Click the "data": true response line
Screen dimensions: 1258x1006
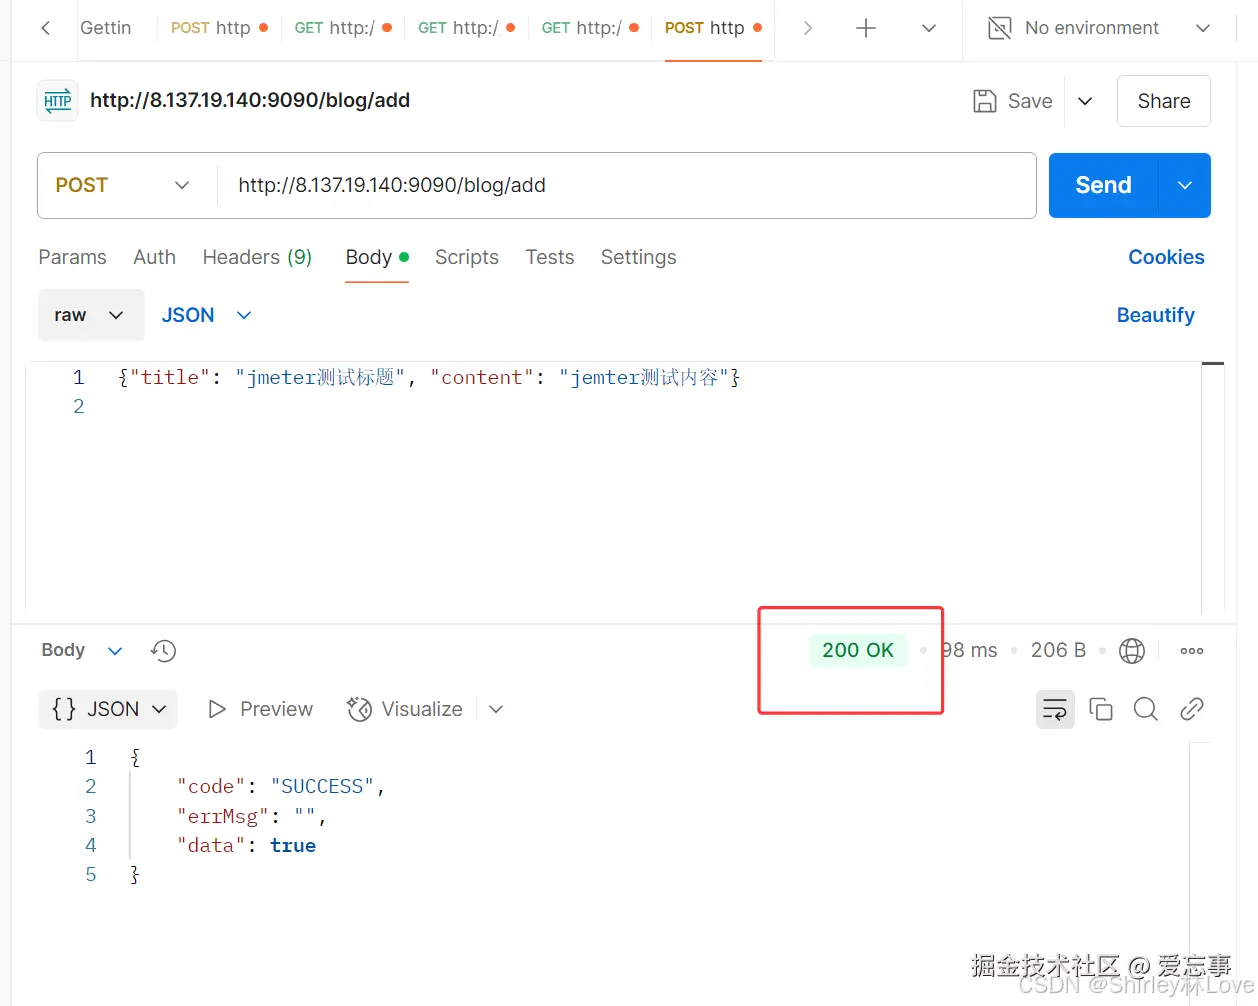click(246, 845)
